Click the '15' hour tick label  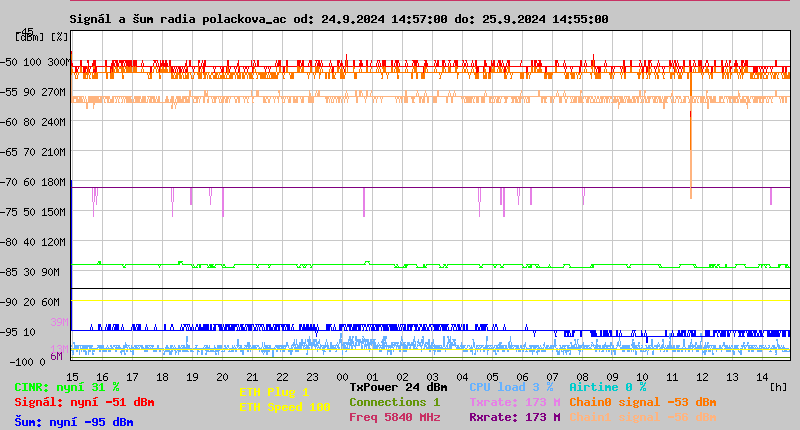click(72, 377)
